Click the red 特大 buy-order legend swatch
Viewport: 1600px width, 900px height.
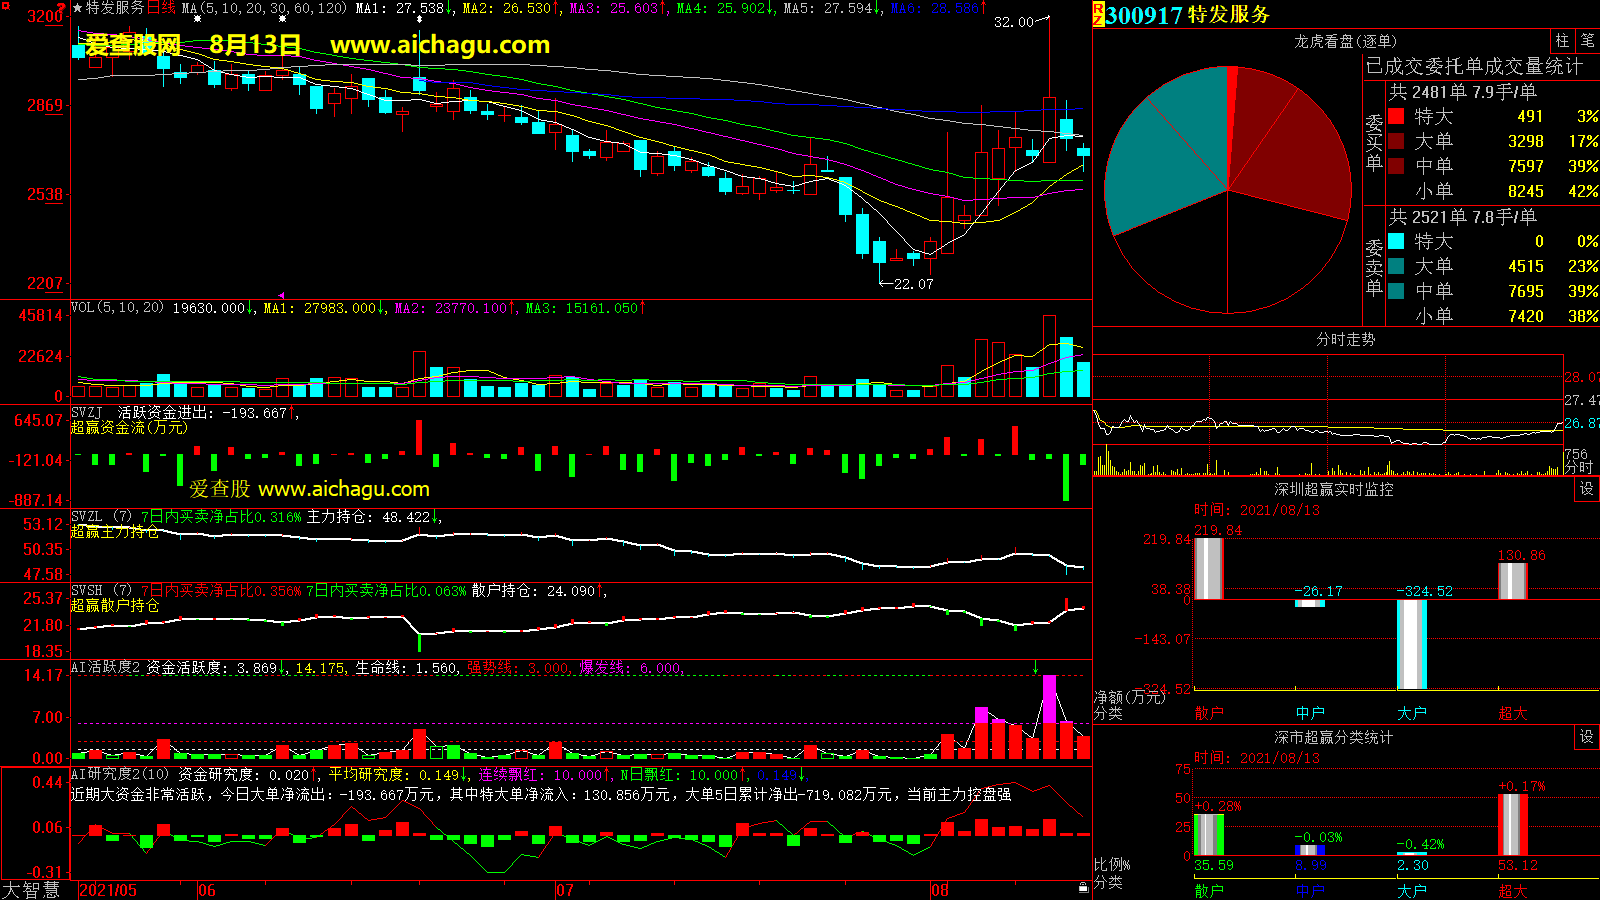tap(1396, 116)
